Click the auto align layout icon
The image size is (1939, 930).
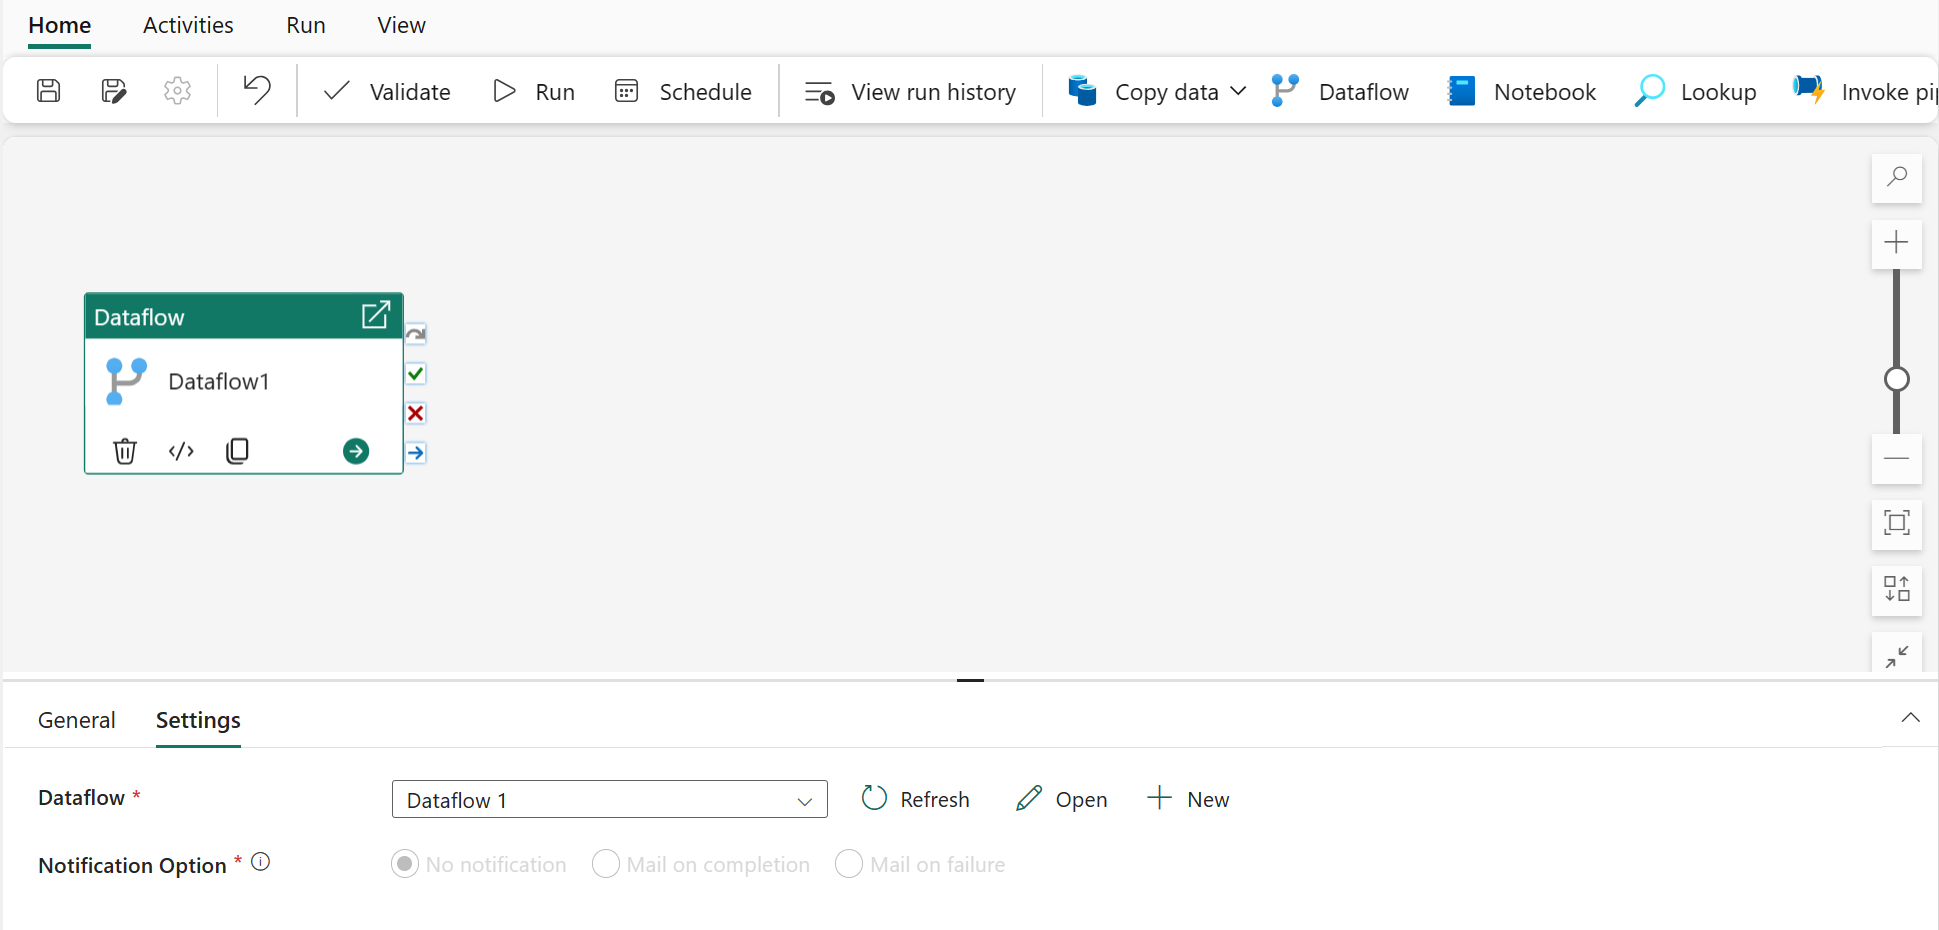tap(1896, 589)
